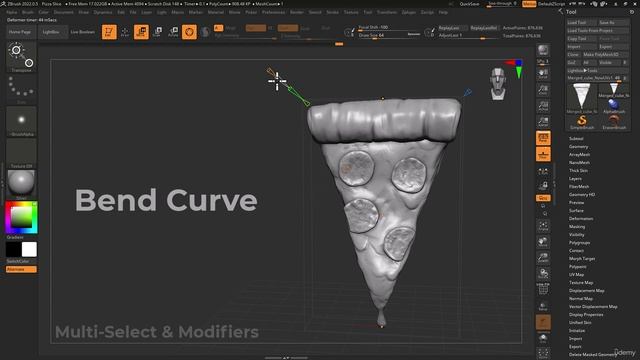Click the AAHalf icon
Viewport: 640px width, 360px height.
click(x=543, y=122)
